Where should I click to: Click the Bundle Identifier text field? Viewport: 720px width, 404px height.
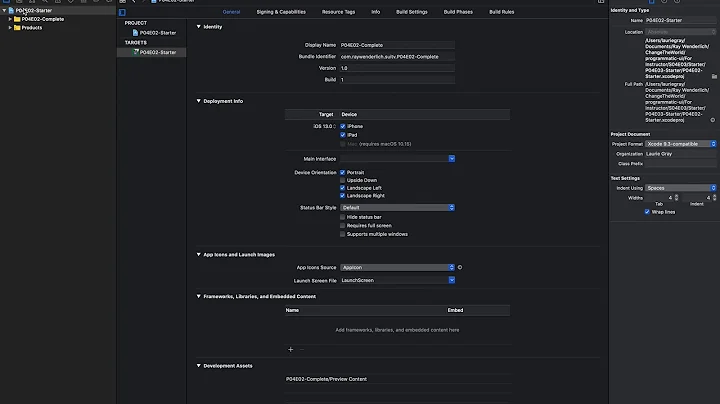click(x=397, y=56)
